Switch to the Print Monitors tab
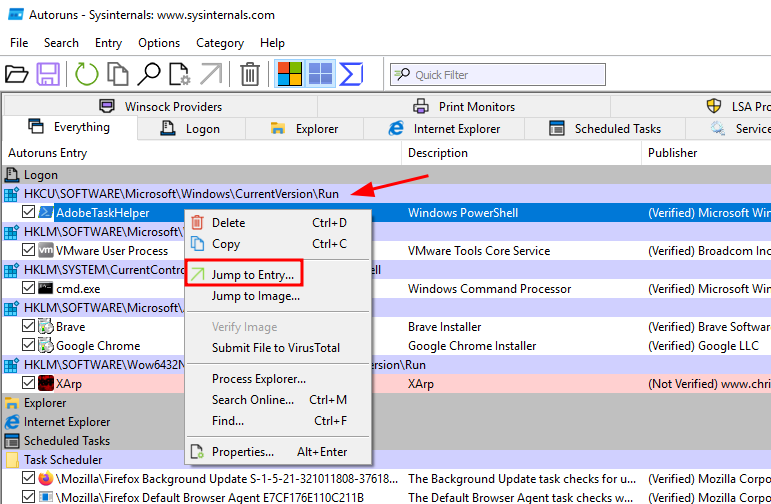This screenshot has height=504, width=771. coord(464,106)
